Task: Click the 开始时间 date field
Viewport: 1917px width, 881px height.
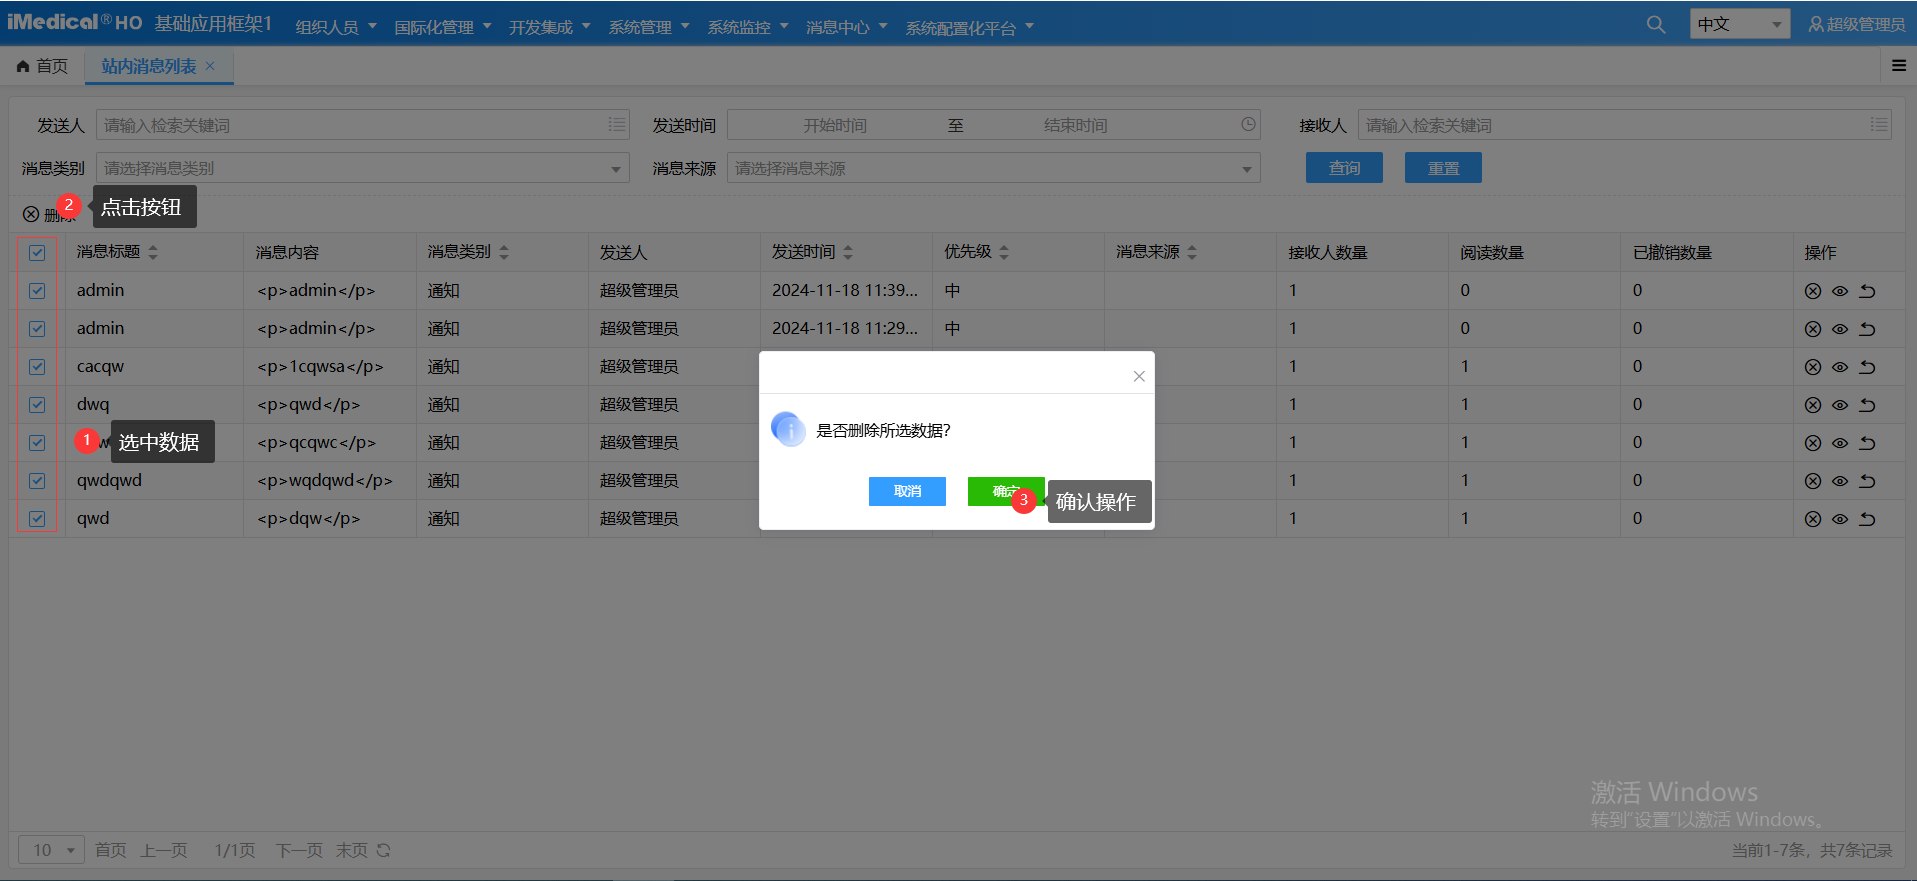Action: pos(835,125)
